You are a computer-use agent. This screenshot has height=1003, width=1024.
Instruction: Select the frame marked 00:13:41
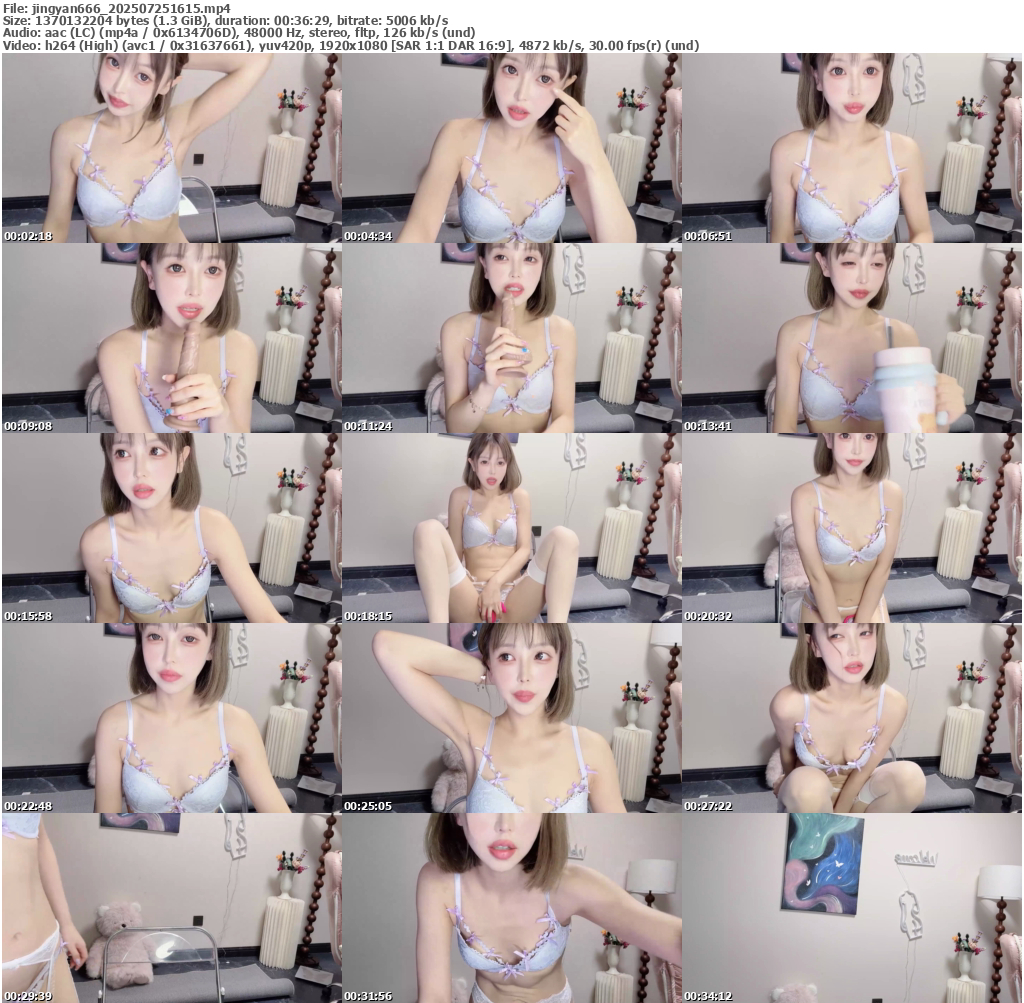click(851, 338)
